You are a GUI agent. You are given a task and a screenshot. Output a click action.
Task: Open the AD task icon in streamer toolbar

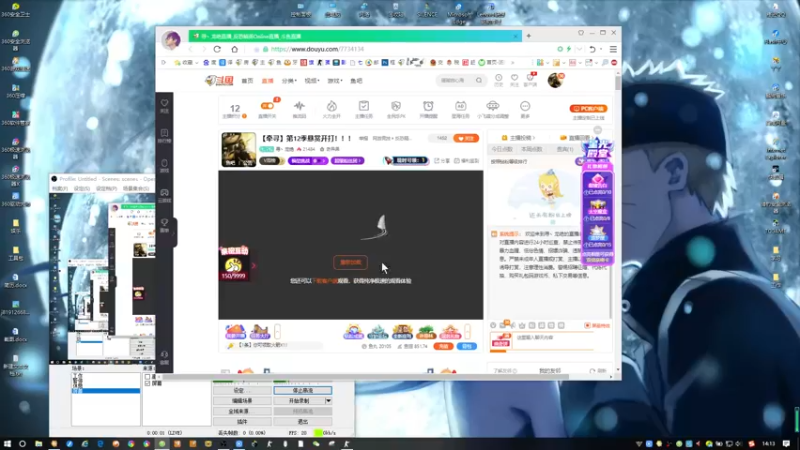pyautogui.click(x=460, y=106)
